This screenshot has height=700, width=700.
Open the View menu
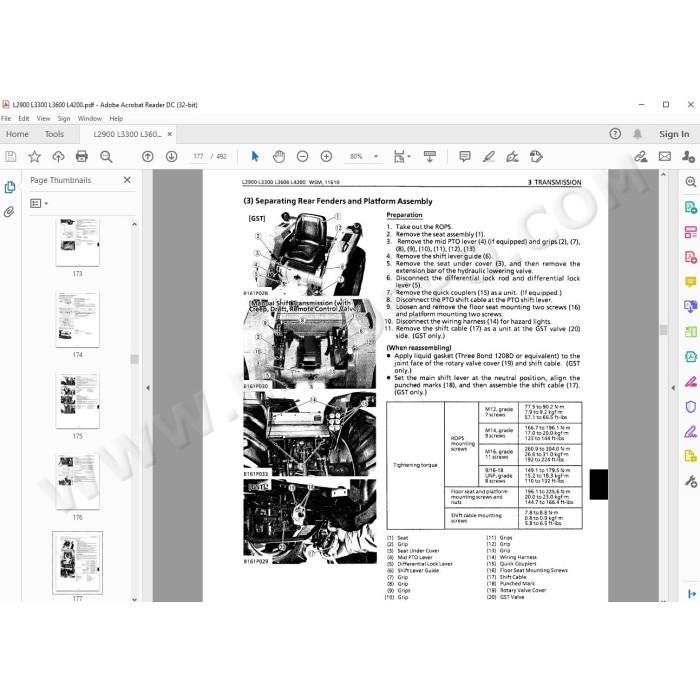tap(43, 118)
